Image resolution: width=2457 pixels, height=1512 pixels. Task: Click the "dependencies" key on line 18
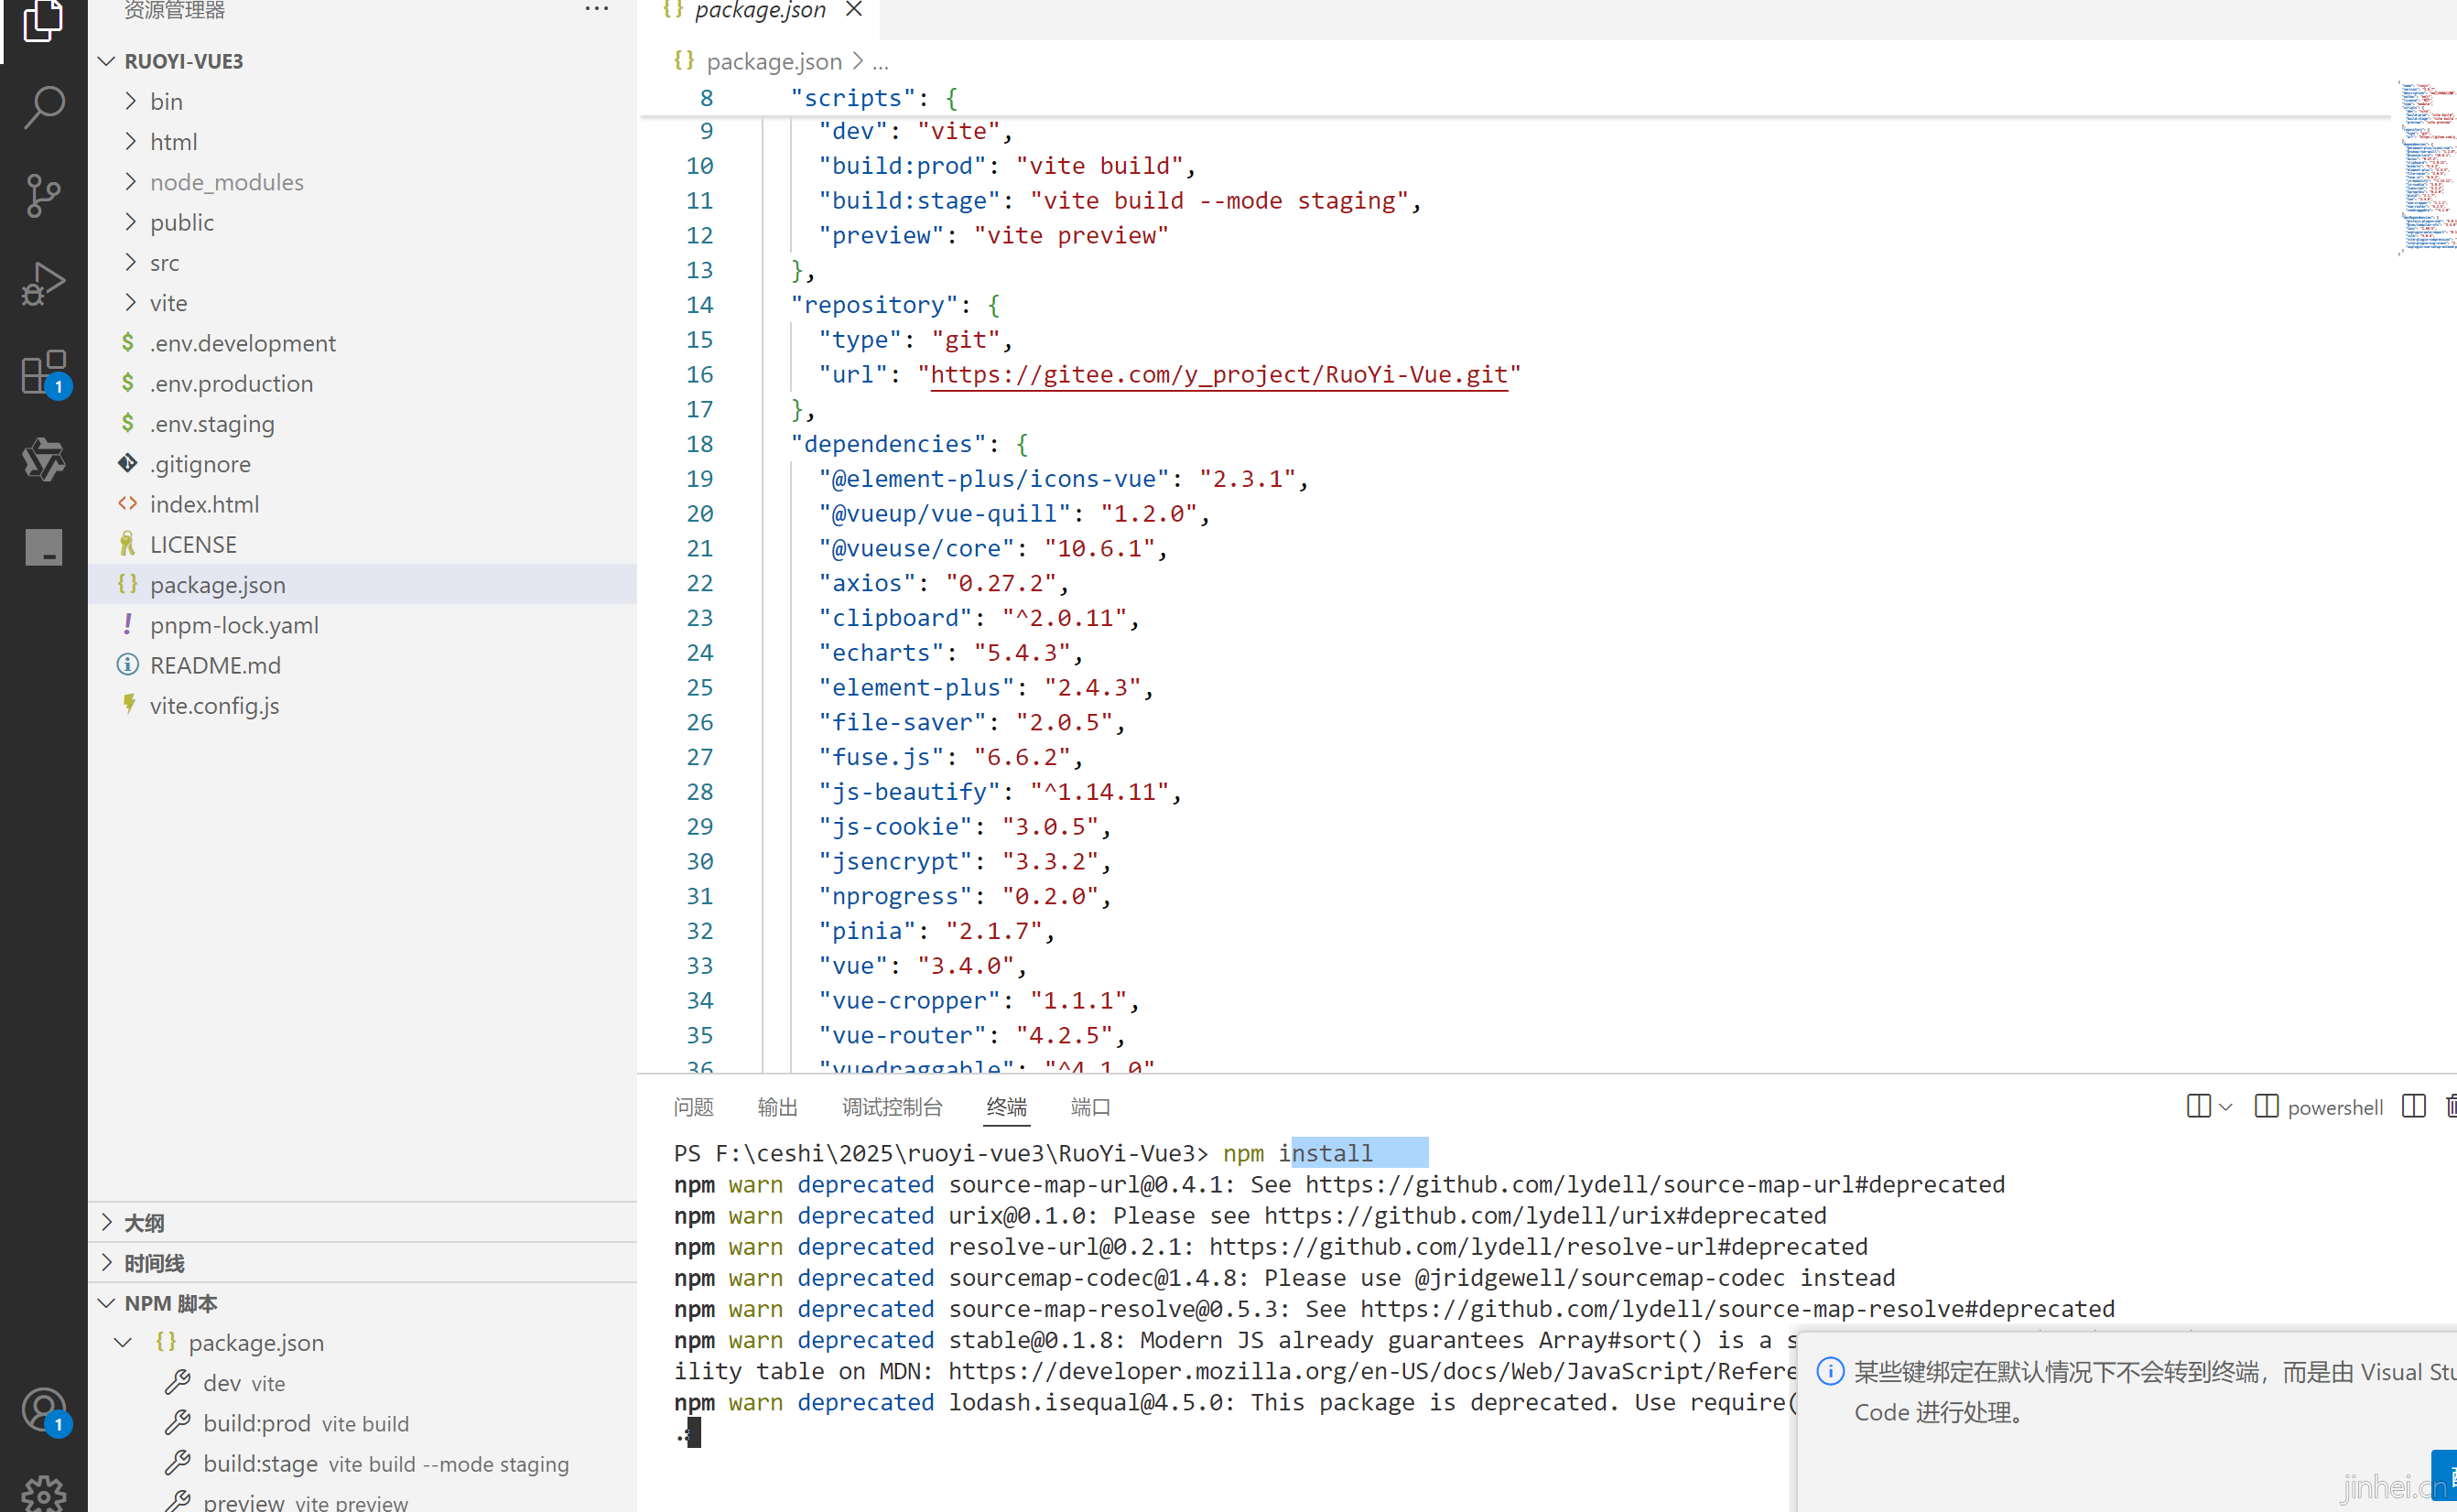click(x=888, y=444)
